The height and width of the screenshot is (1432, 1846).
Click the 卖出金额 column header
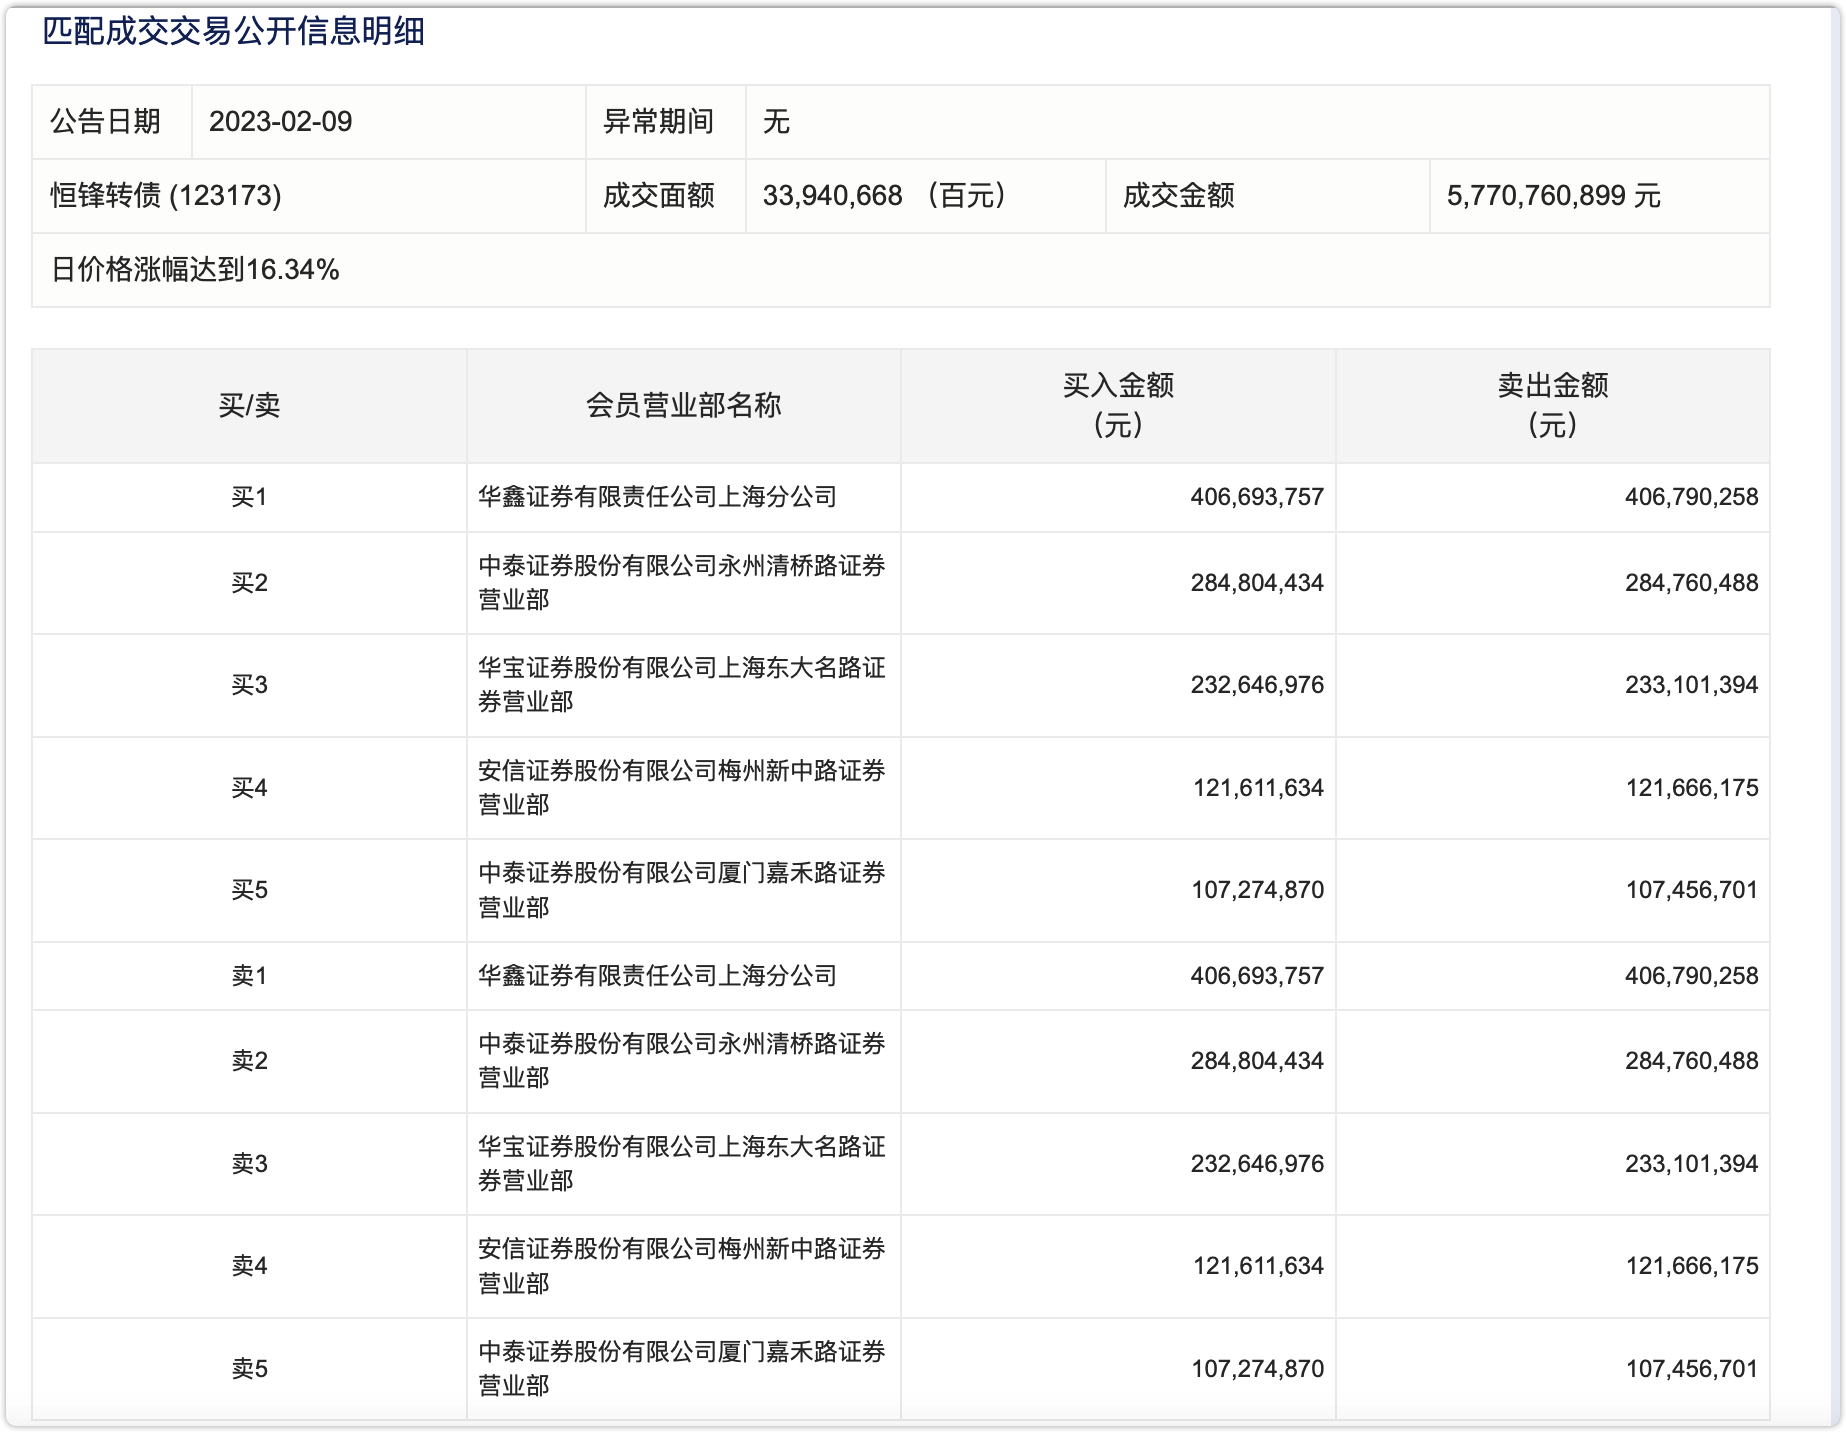tap(1552, 405)
